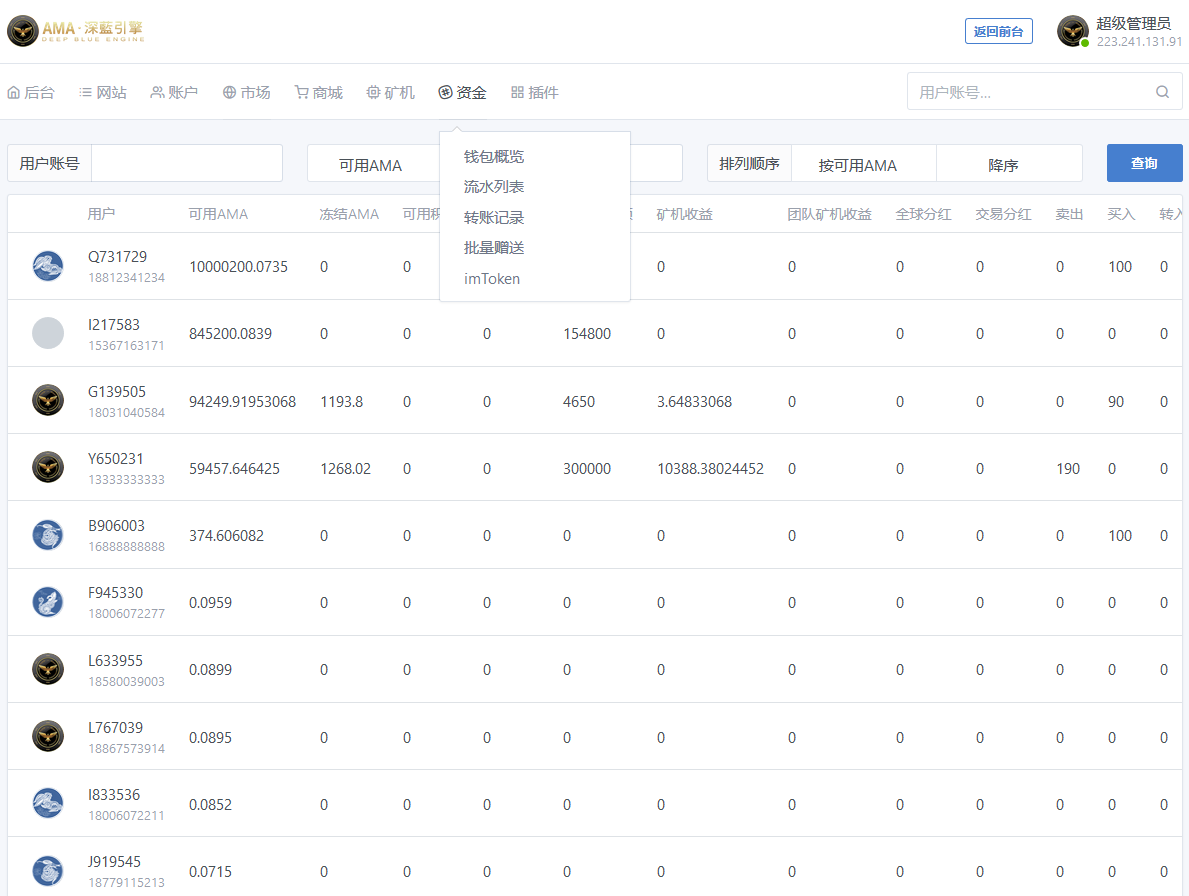Choose the imToken menu entry
This screenshot has width=1189, height=896.
tap(491, 279)
